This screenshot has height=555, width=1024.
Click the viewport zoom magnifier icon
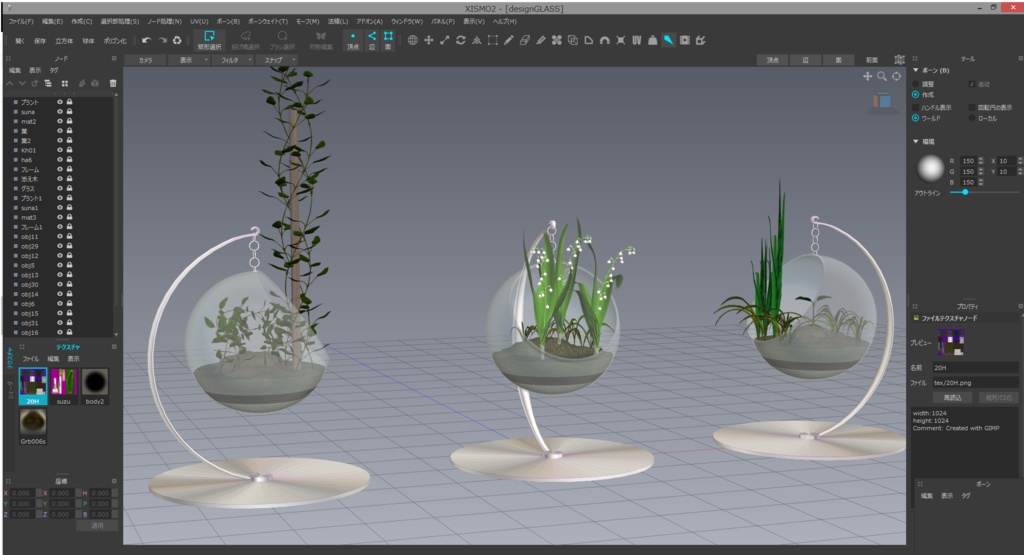pyautogui.click(x=881, y=76)
